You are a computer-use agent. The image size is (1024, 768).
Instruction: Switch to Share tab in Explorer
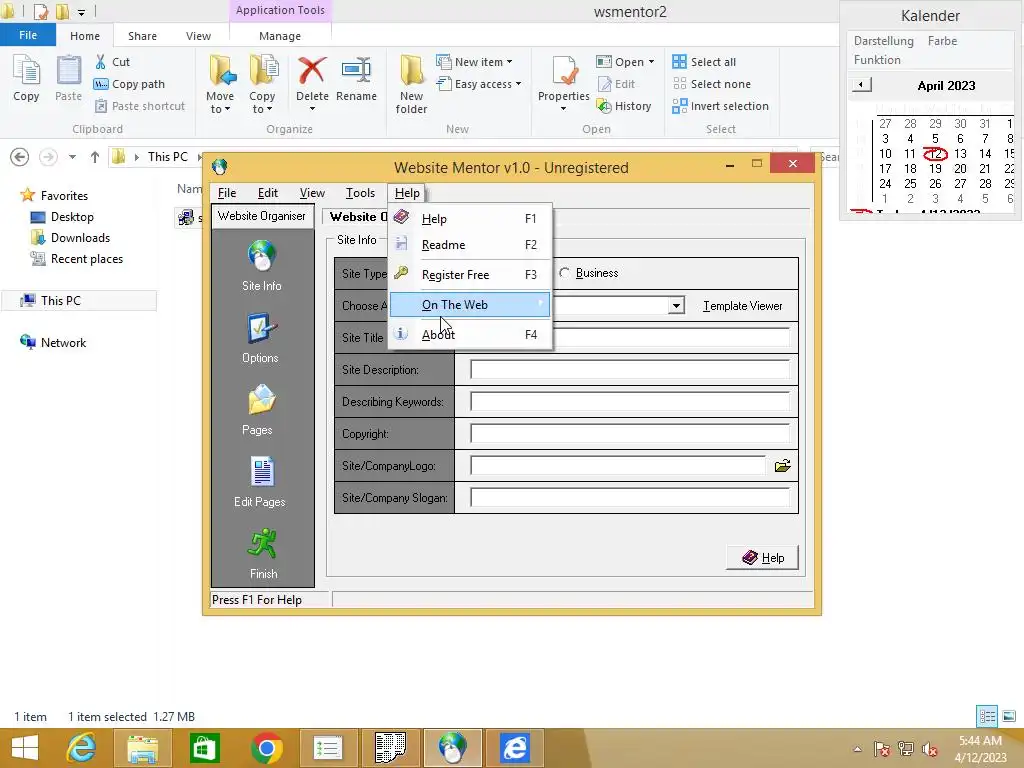pyautogui.click(x=142, y=36)
